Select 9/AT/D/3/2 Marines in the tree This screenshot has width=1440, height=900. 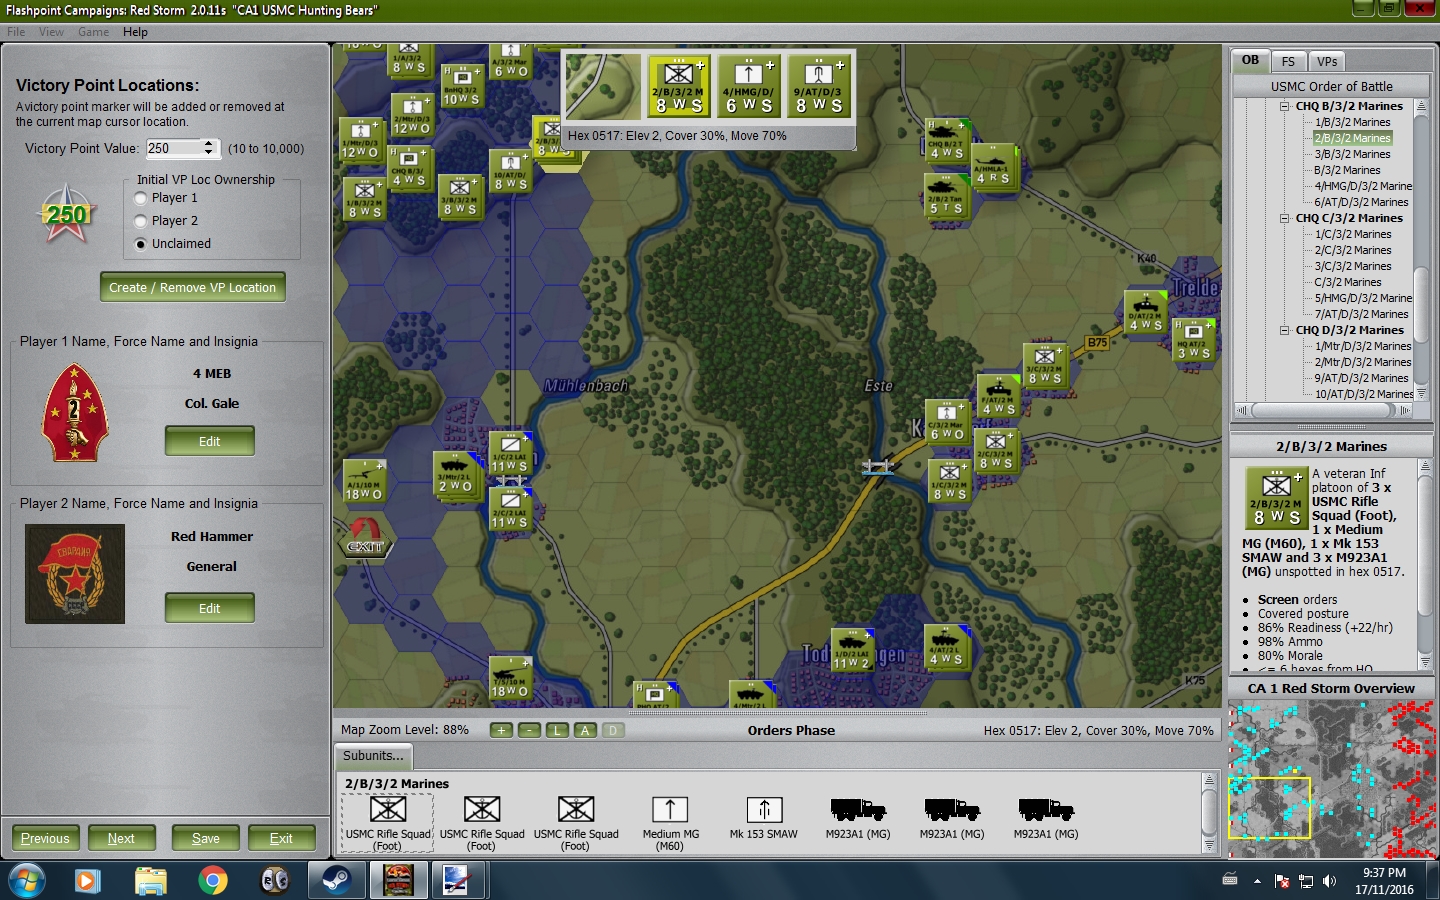tap(1361, 378)
